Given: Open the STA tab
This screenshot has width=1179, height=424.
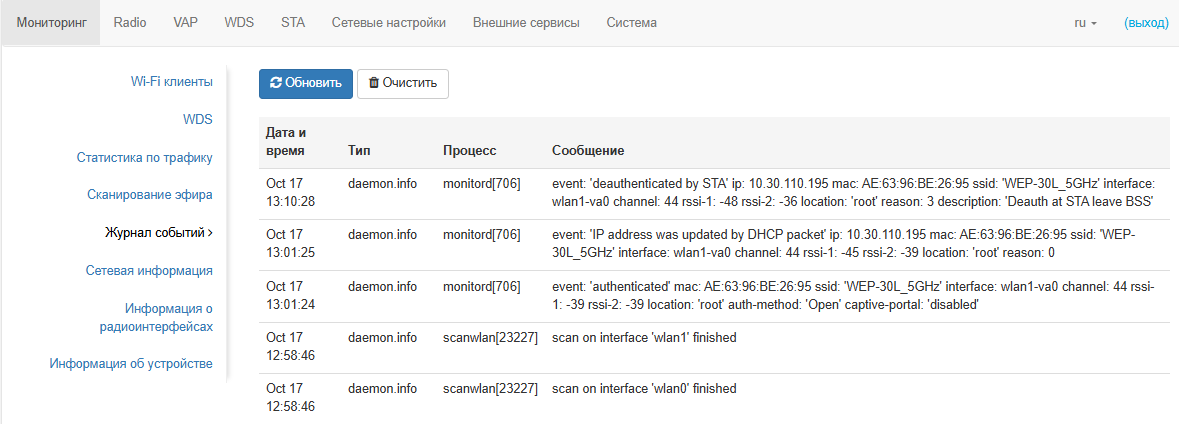Looking at the screenshot, I should click(x=293, y=23).
